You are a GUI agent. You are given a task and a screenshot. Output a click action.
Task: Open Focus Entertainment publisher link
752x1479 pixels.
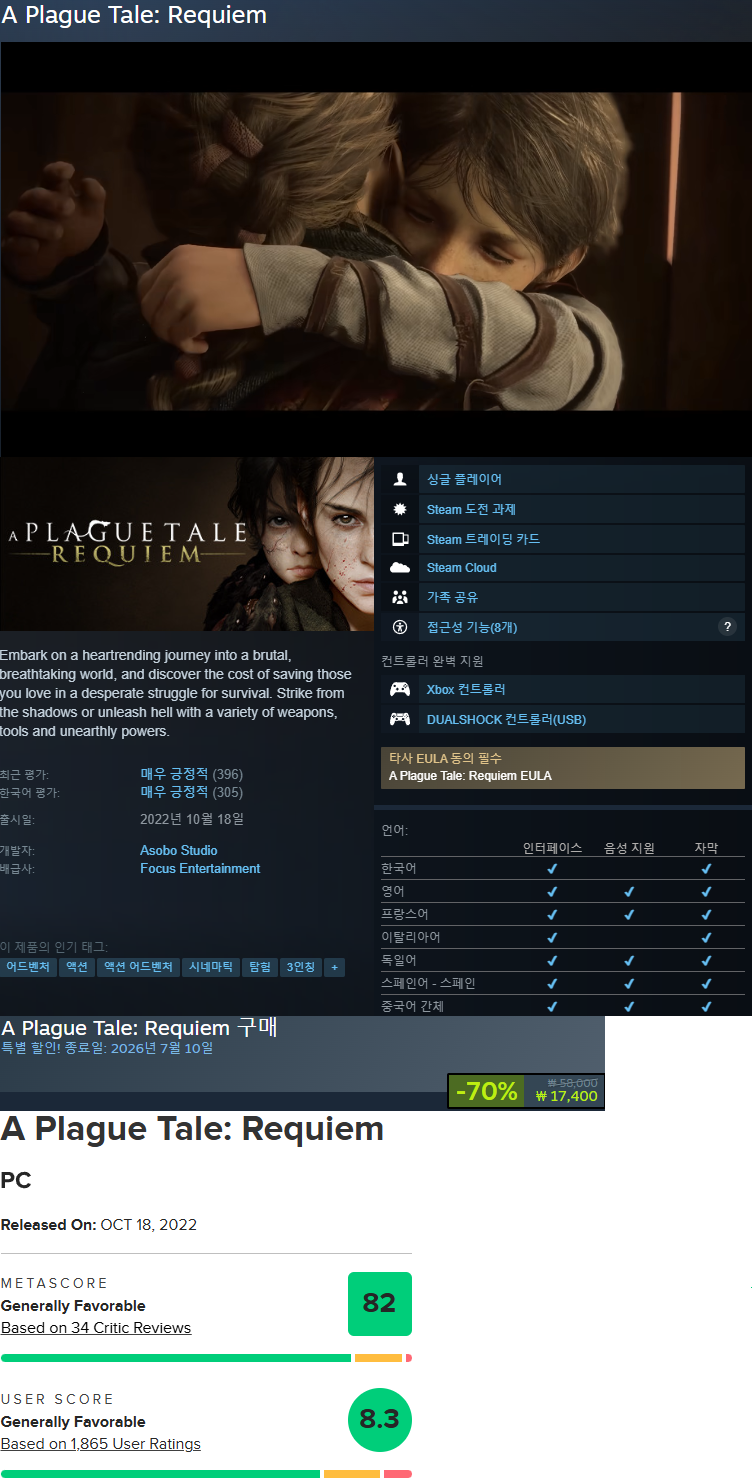coord(200,868)
